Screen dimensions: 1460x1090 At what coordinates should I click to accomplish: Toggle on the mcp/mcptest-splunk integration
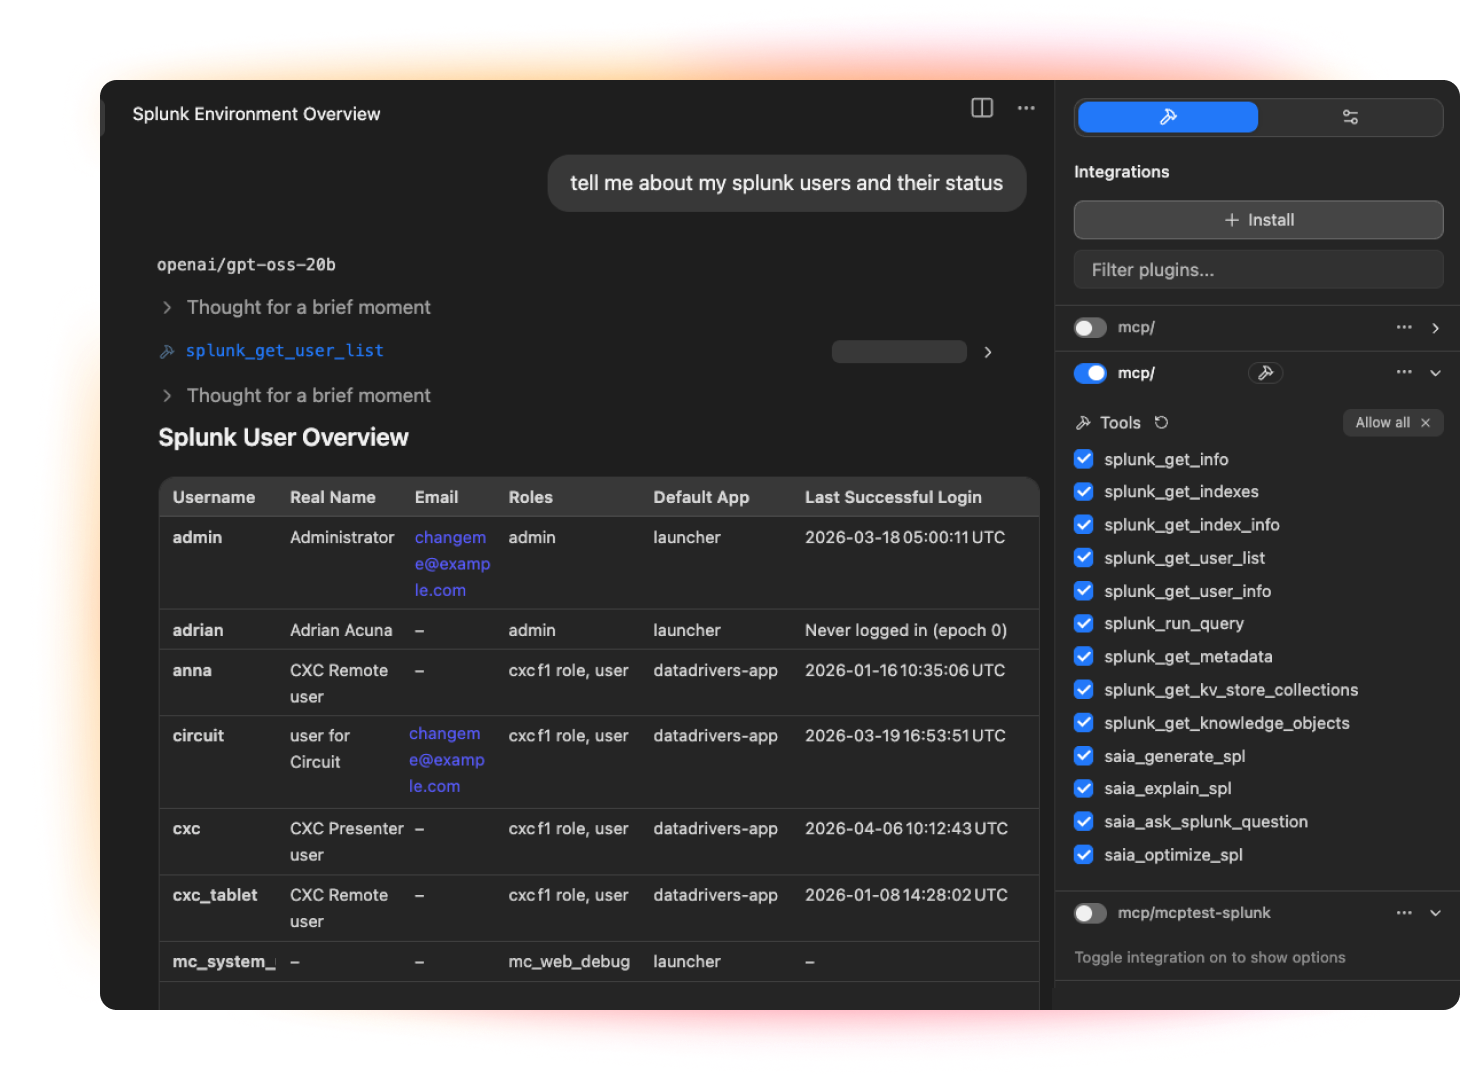point(1090,913)
